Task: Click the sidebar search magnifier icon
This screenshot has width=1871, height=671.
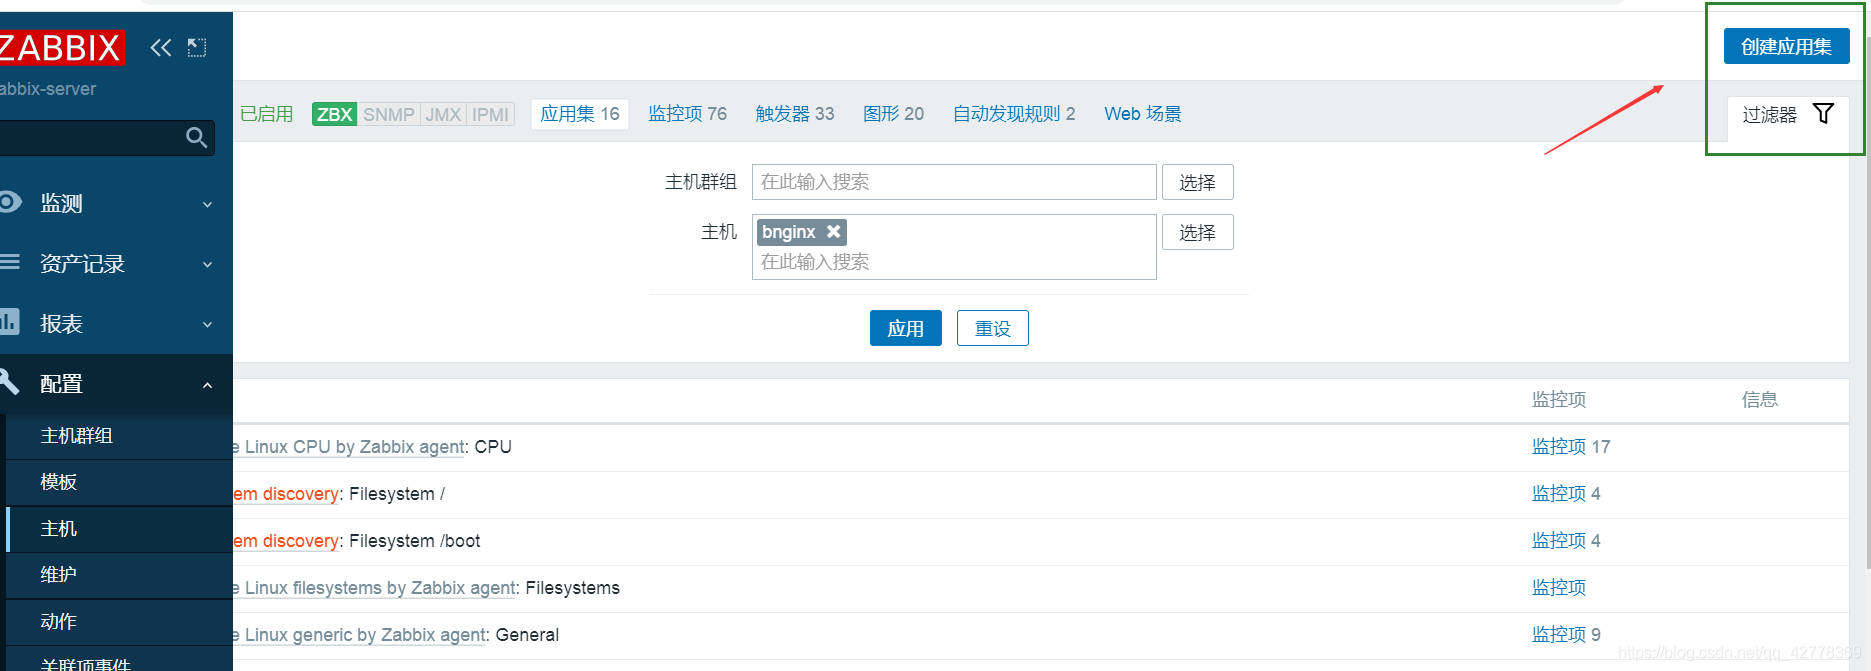Action: [196, 138]
